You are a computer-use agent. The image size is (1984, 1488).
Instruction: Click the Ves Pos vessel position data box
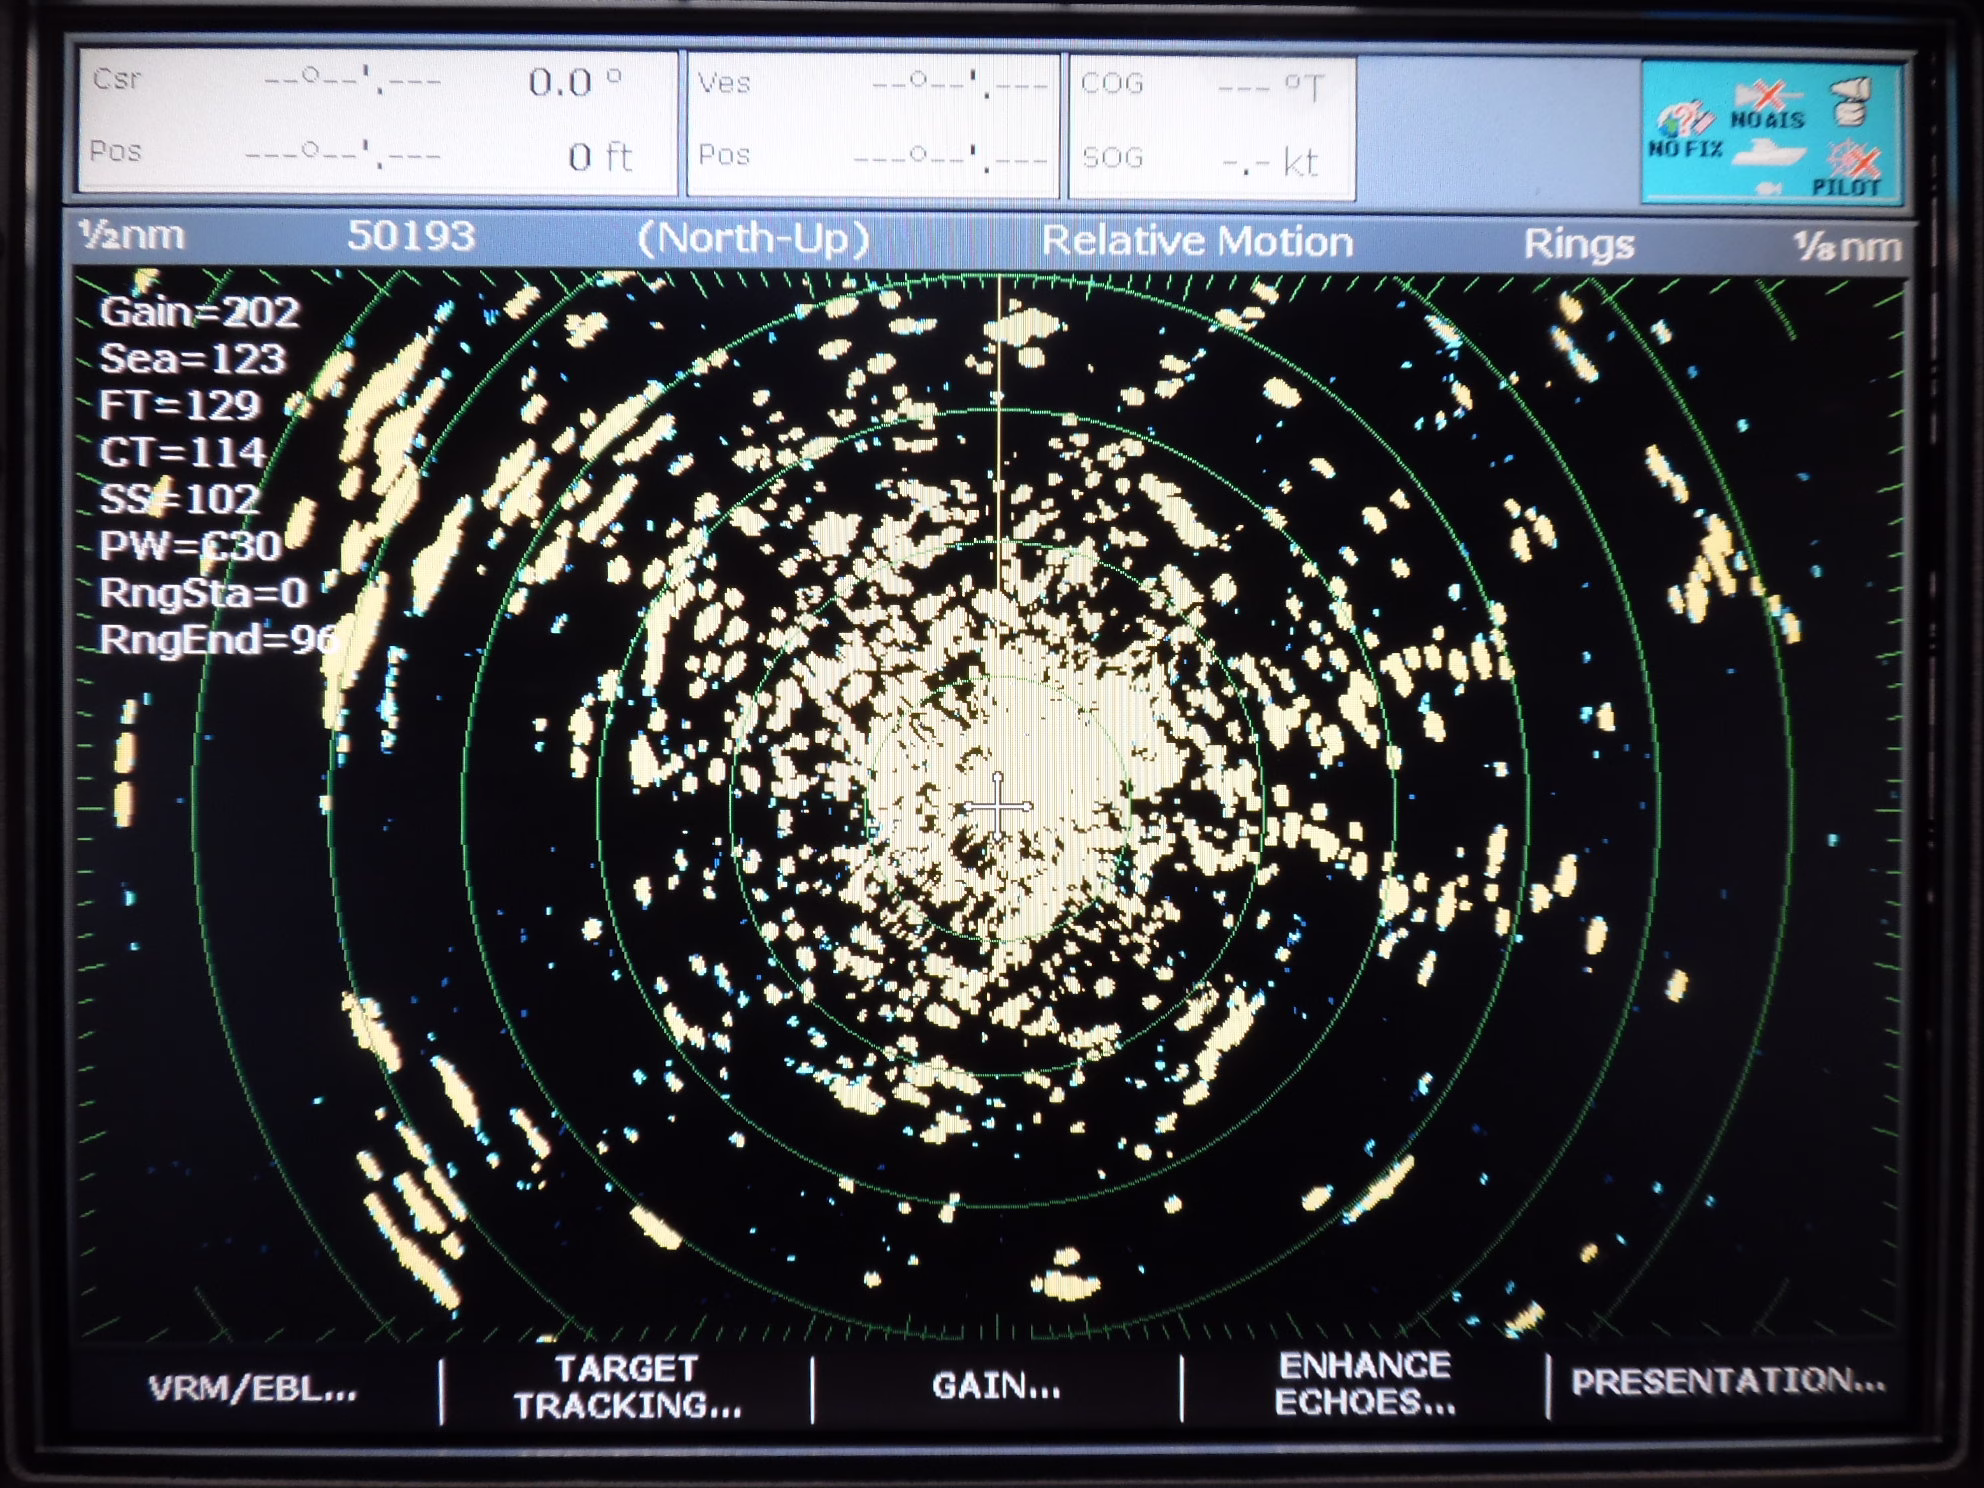pos(873,125)
